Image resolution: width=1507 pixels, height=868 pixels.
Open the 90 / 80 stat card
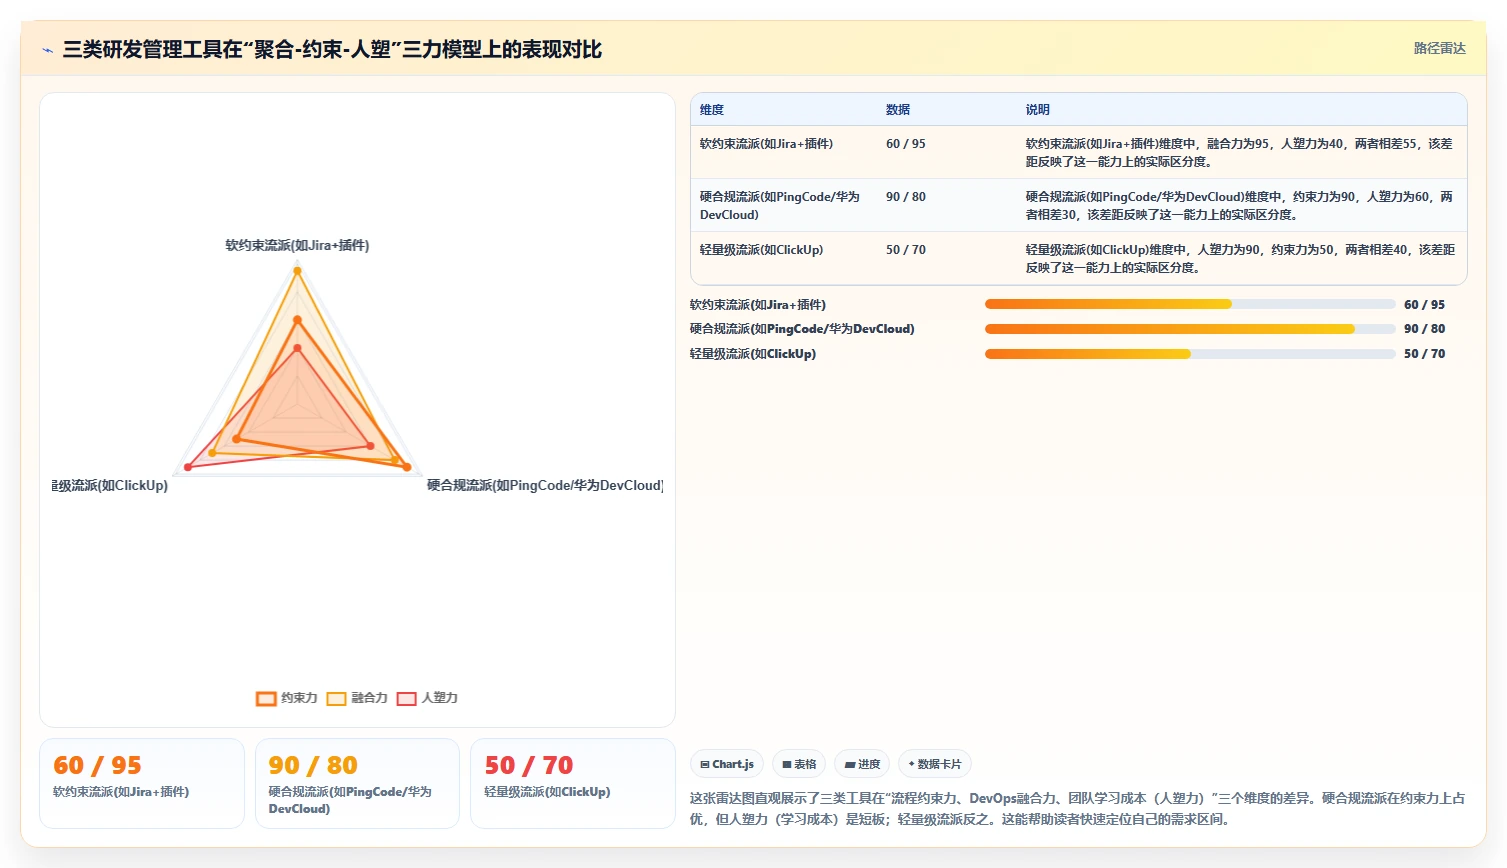357,783
